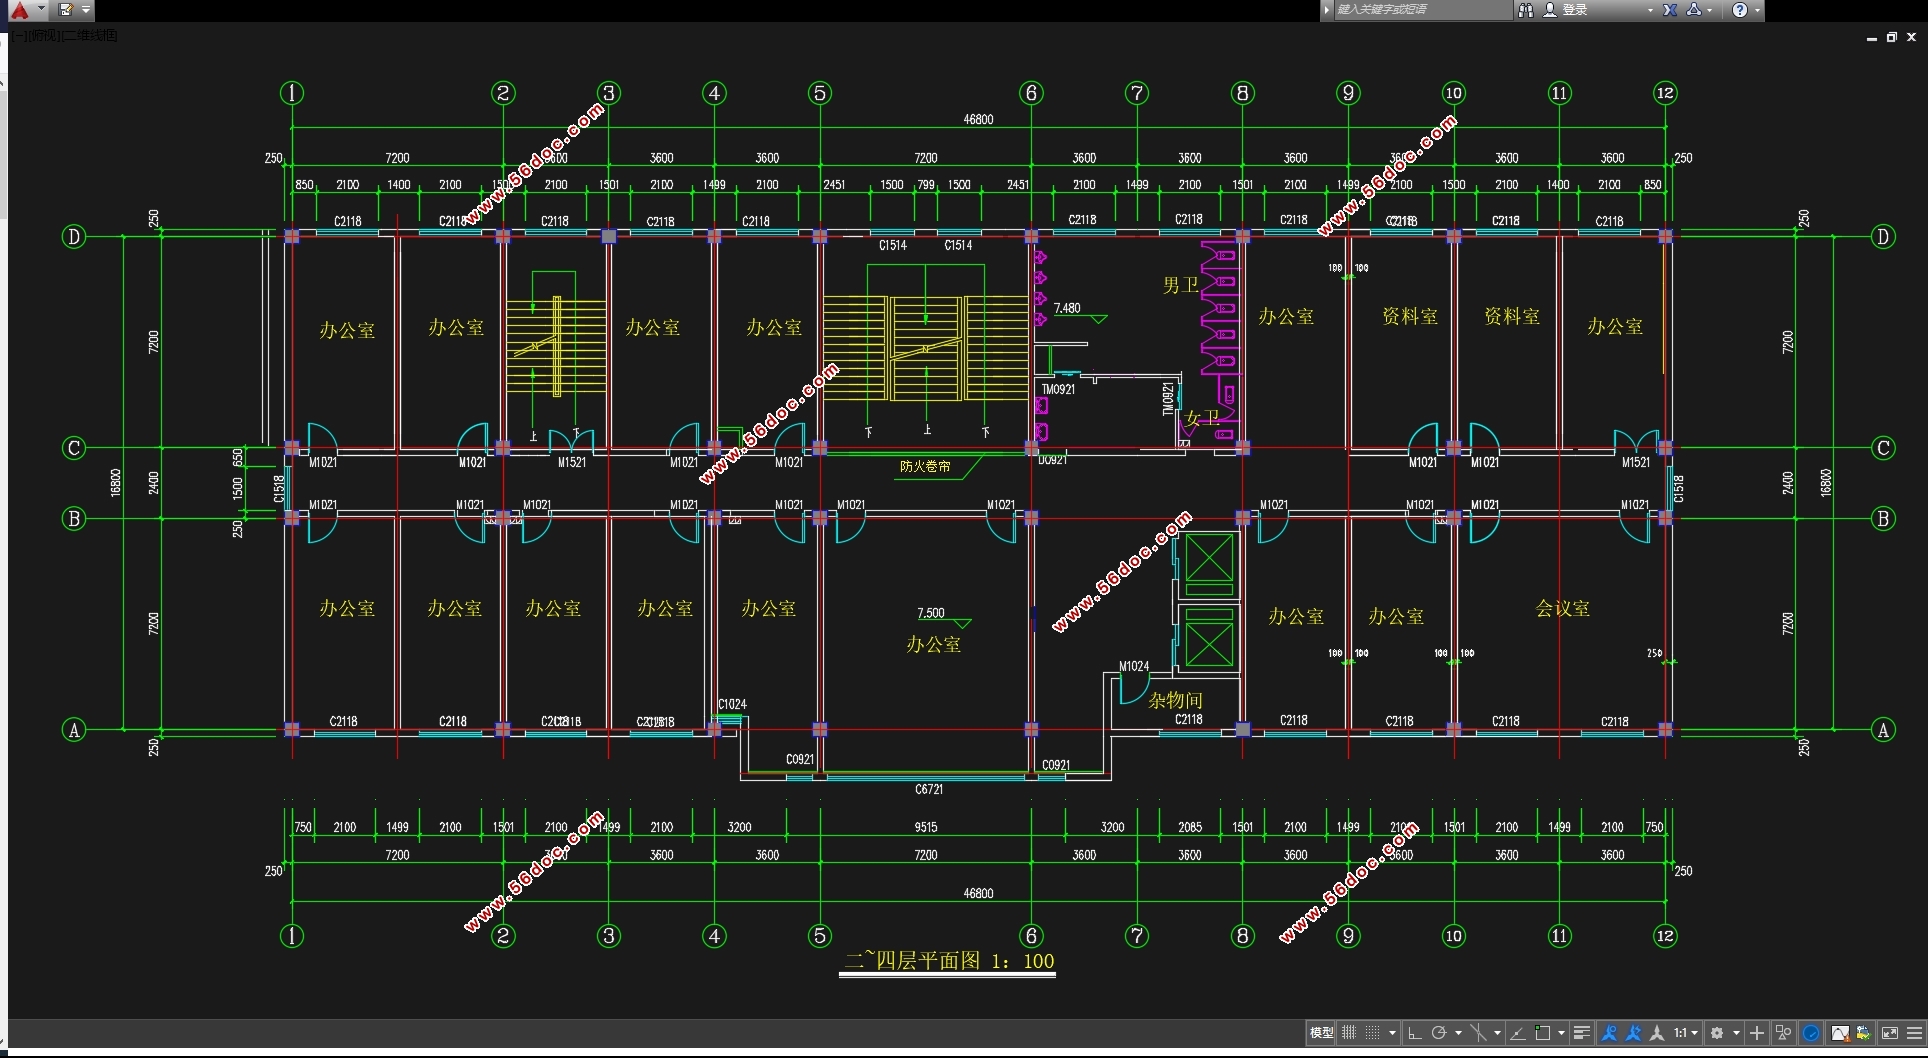Screen dimensions: 1928x1058
Task: Open the AutoCAD application menu logo
Action: (x=20, y=10)
